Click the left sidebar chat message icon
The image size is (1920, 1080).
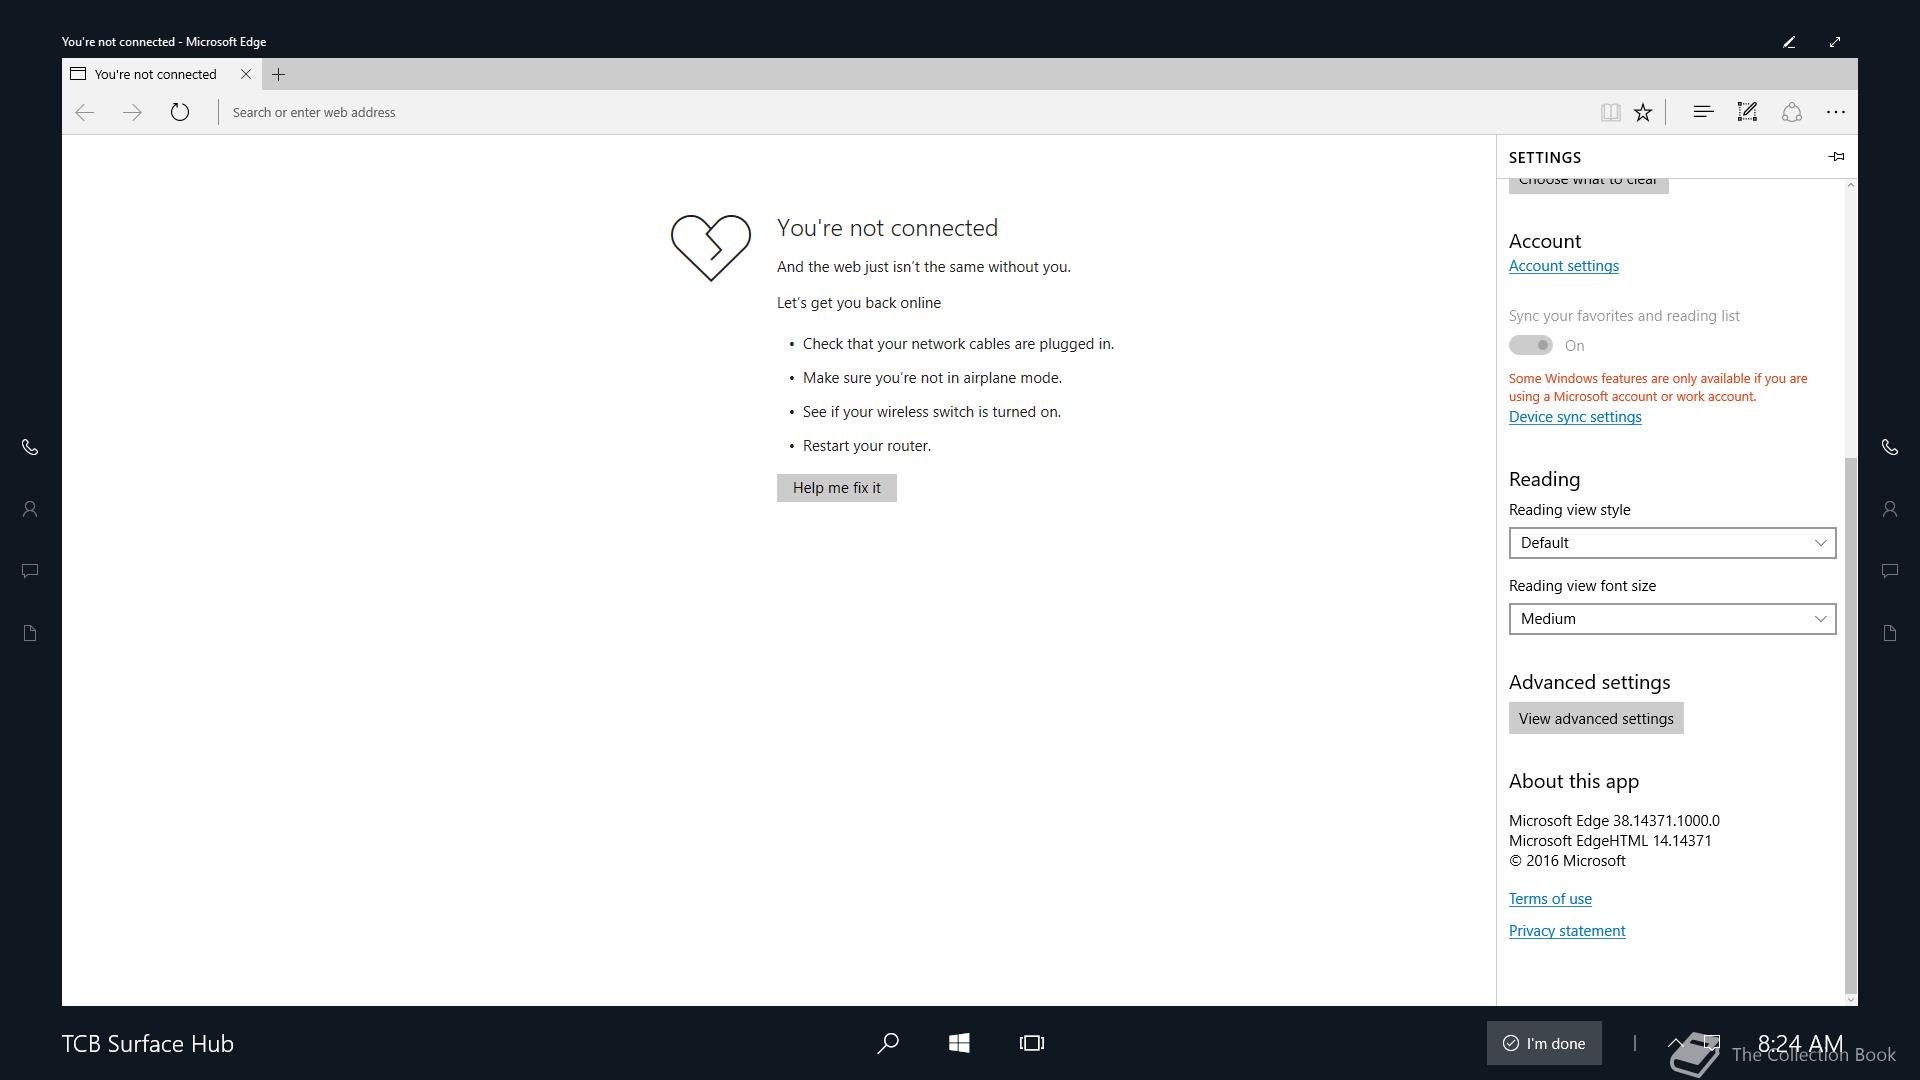30,571
